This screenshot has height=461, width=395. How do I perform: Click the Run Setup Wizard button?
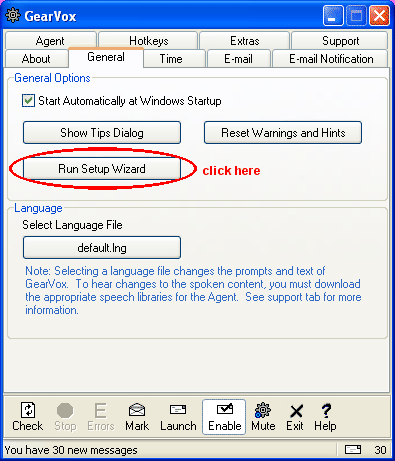point(102,169)
